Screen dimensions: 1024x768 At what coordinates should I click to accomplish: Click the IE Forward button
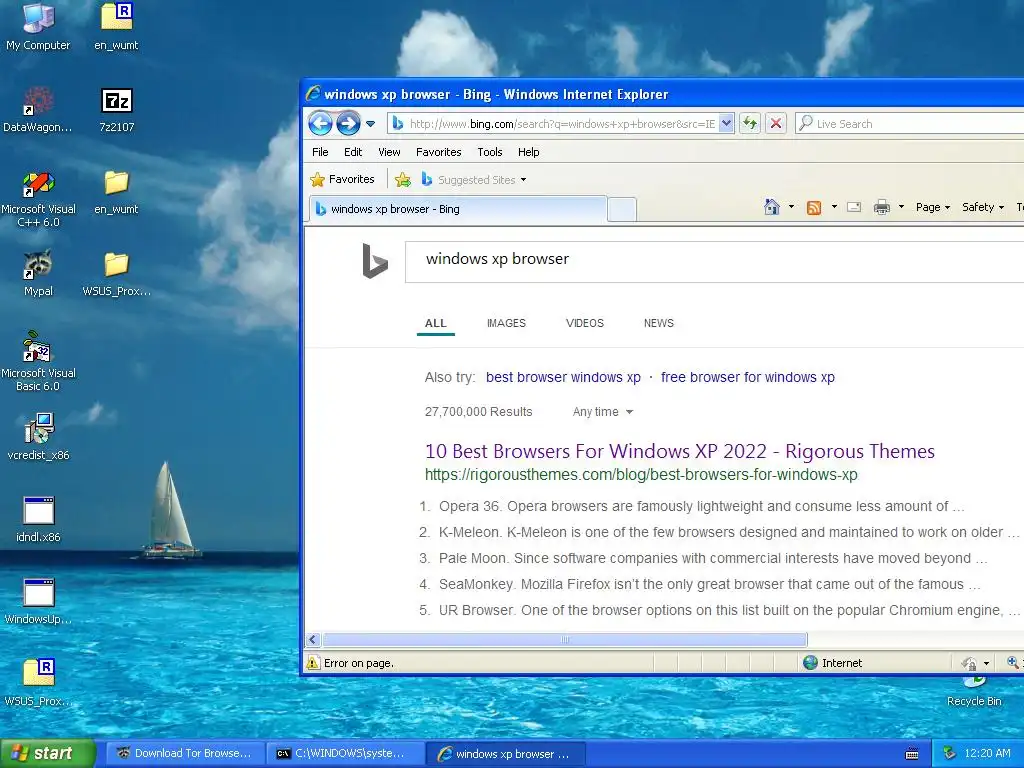click(x=348, y=123)
